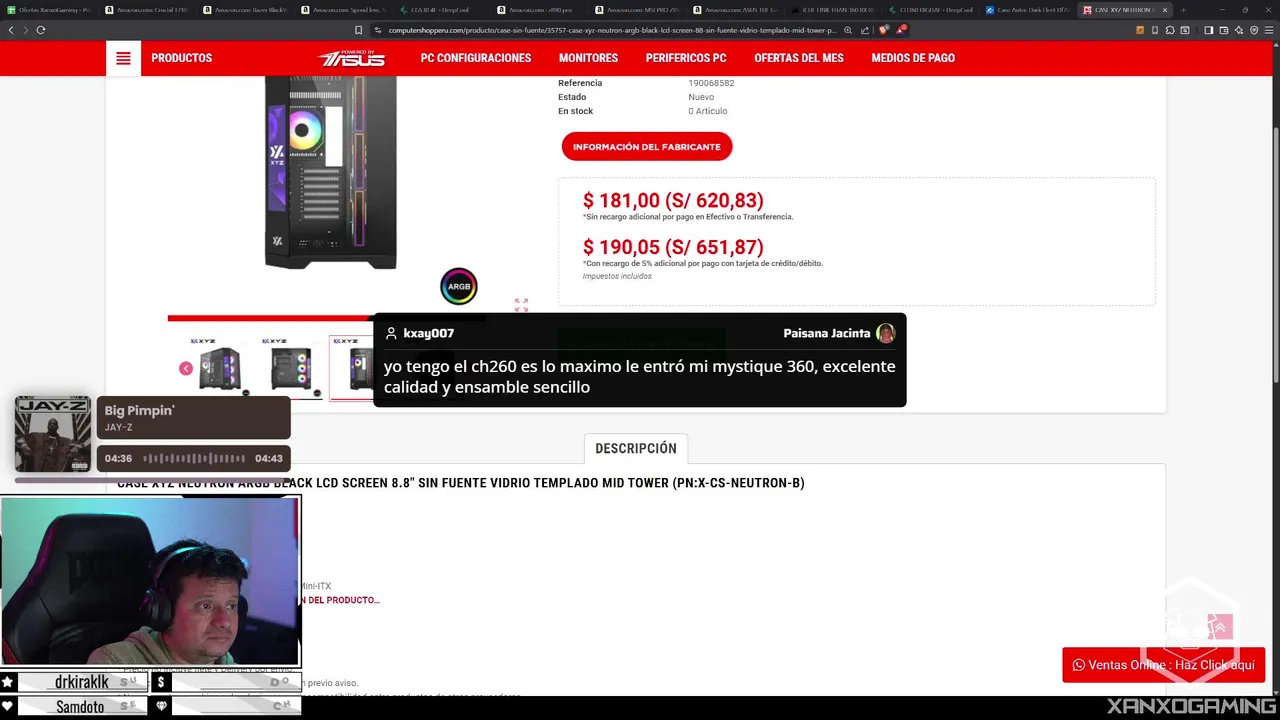Click the Big Pimpin' song progress waveform
Viewport: 1280px width, 720px height.
click(x=194, y=458)
